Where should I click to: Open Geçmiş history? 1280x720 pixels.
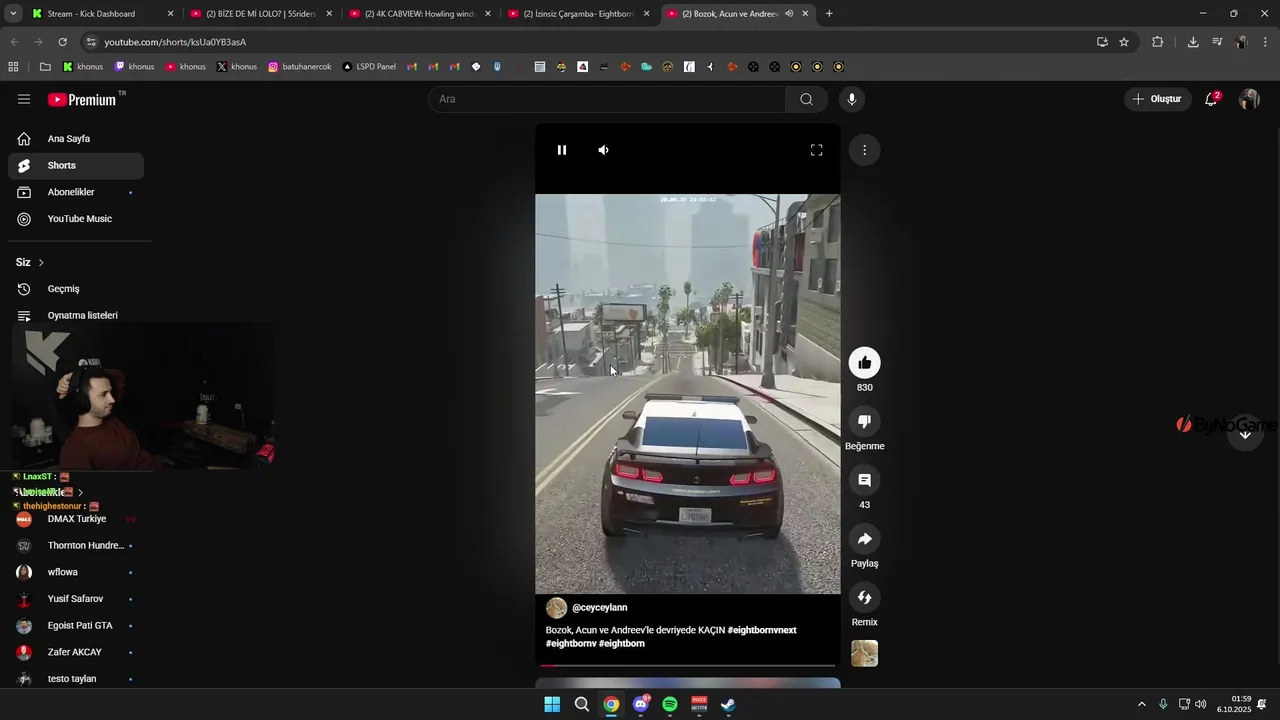pyautogui.click(x=76, y=289)
